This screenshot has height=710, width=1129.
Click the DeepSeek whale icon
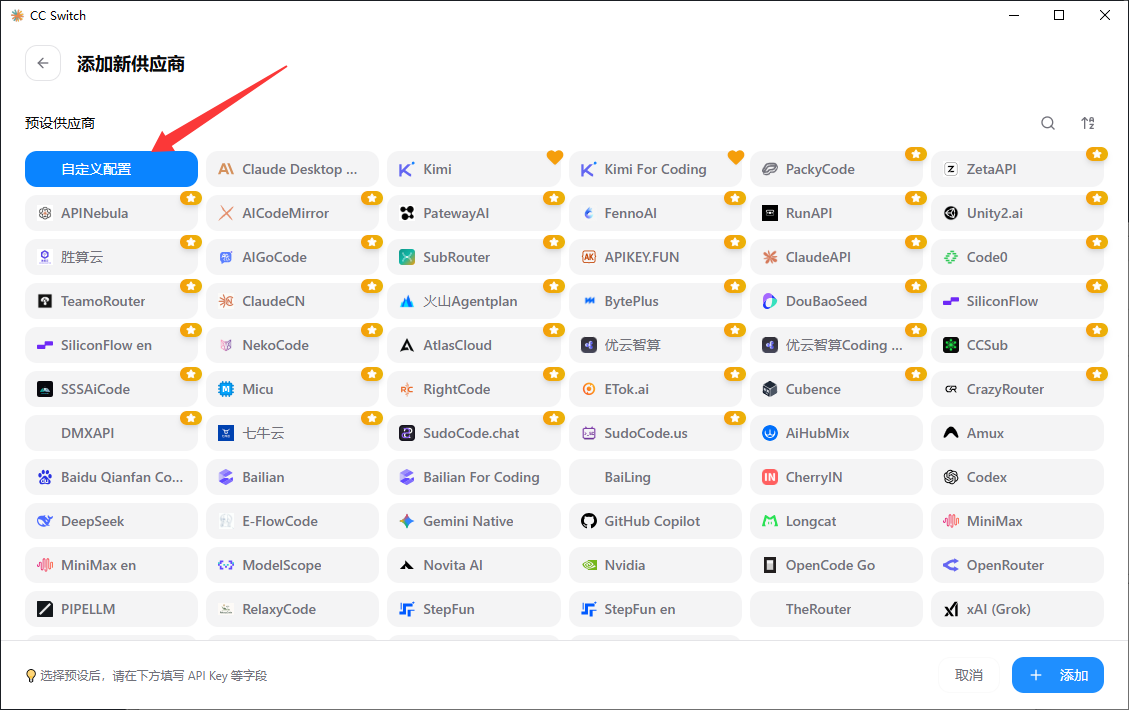pyautogui.click(x=45, y=521)
